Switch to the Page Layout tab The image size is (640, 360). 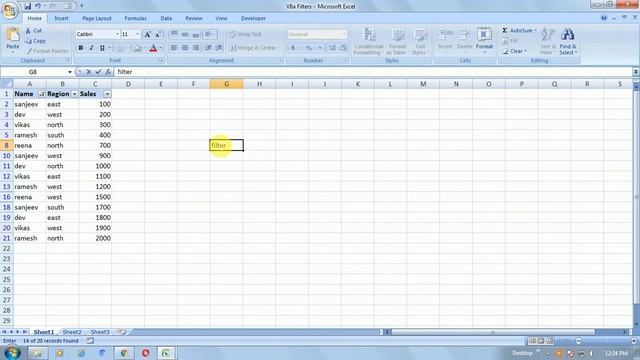coord(97,18)
